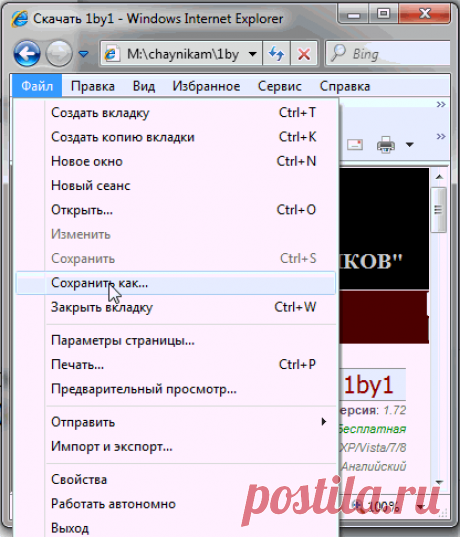
Task: Expand the upper toolbar chevron overflow
Action: tap(441, 104)
